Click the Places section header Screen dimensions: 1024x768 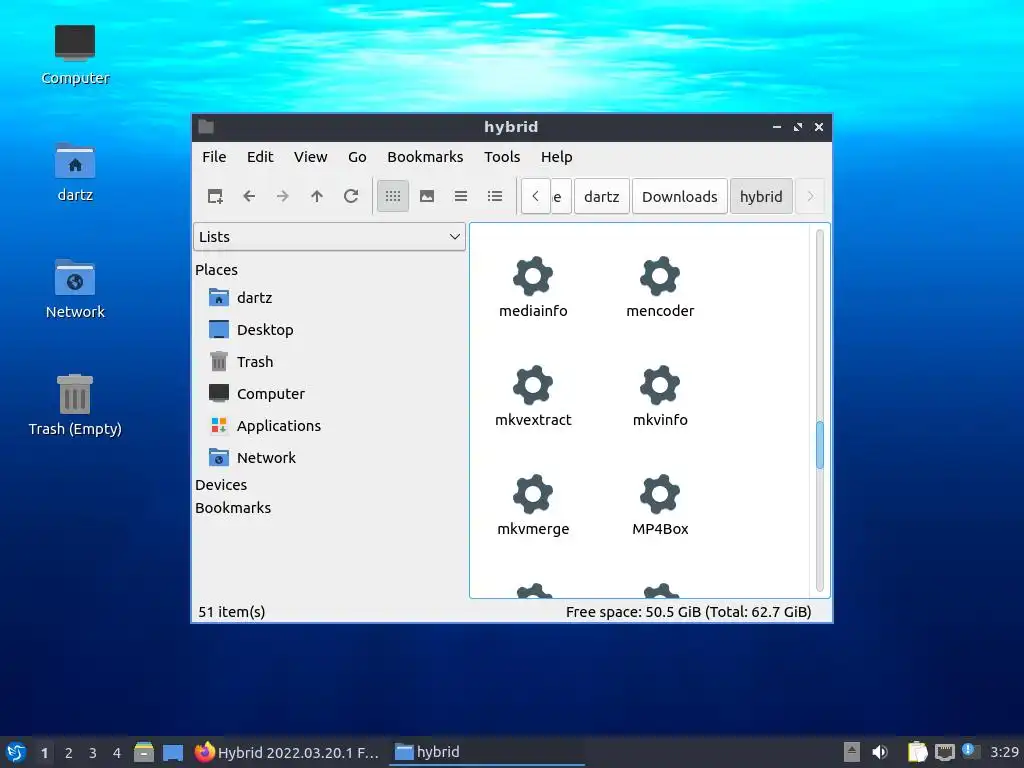click(x=216, y=270)
